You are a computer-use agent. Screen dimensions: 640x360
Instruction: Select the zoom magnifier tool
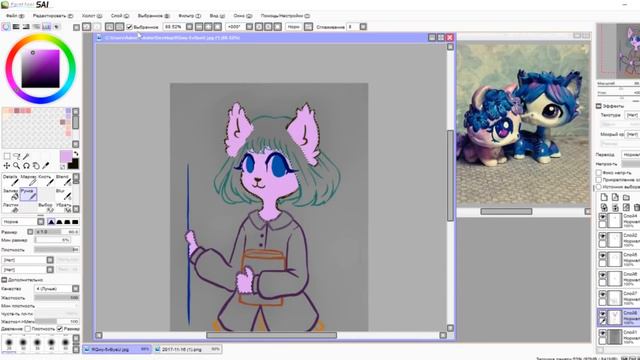[x=16, y=166]
